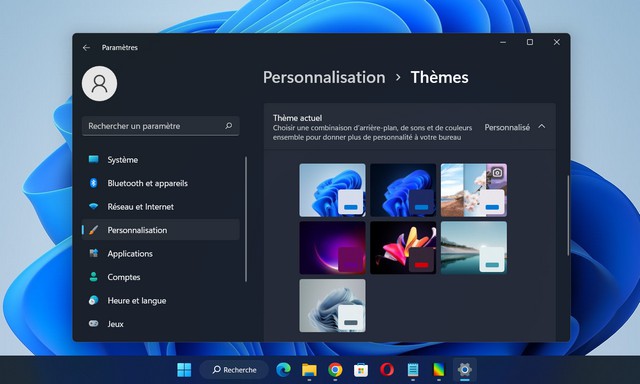Click the breadcrumb chevron separator

point(398,77)
